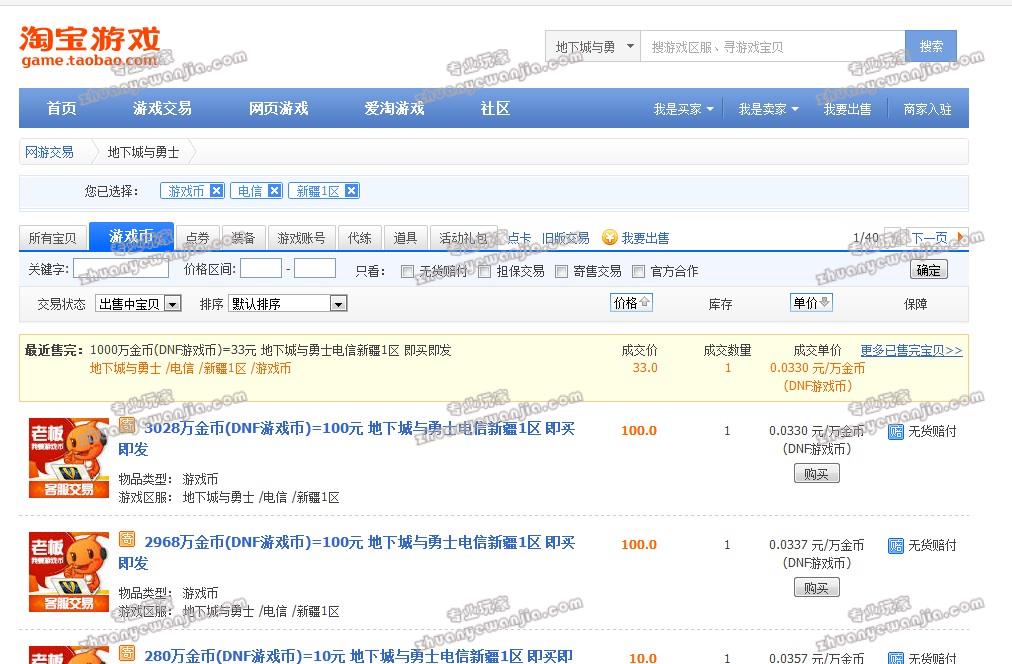Image resolution: width=1012 pixels, height=664 pixels.
Task: Open the 3028万金币=100元 listing title
Action: [347, 439]
